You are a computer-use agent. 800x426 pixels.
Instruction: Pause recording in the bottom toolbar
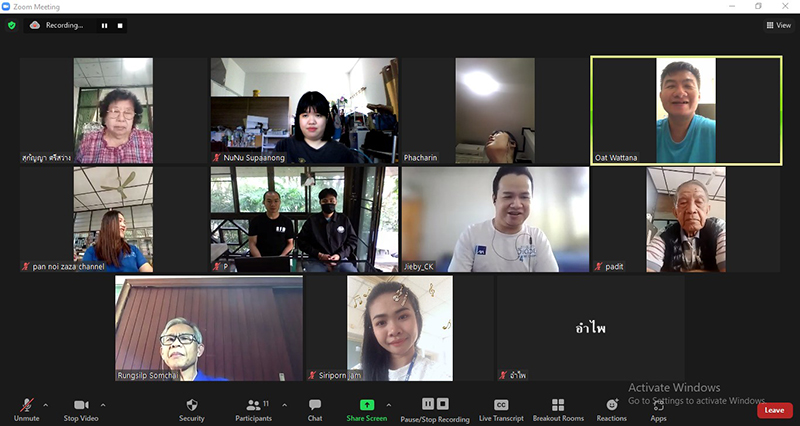(x=428, y=404)
